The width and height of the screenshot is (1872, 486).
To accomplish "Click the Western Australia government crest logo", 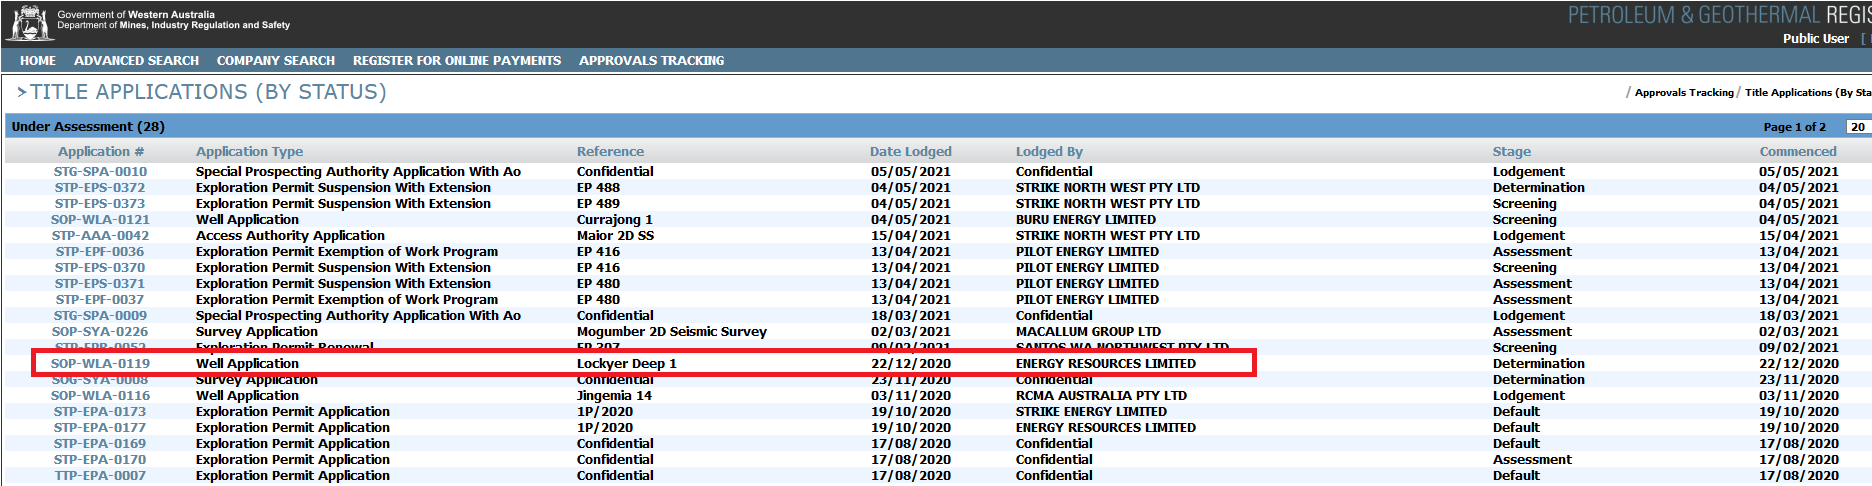I will [29, 23].
